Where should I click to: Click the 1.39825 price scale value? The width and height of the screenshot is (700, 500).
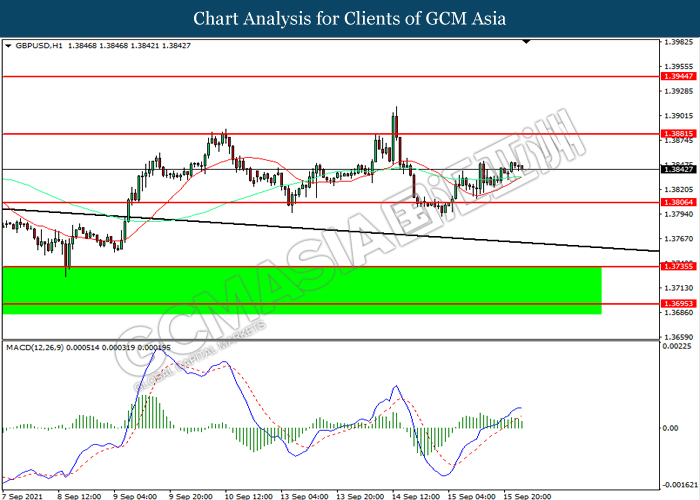(677, 43)
